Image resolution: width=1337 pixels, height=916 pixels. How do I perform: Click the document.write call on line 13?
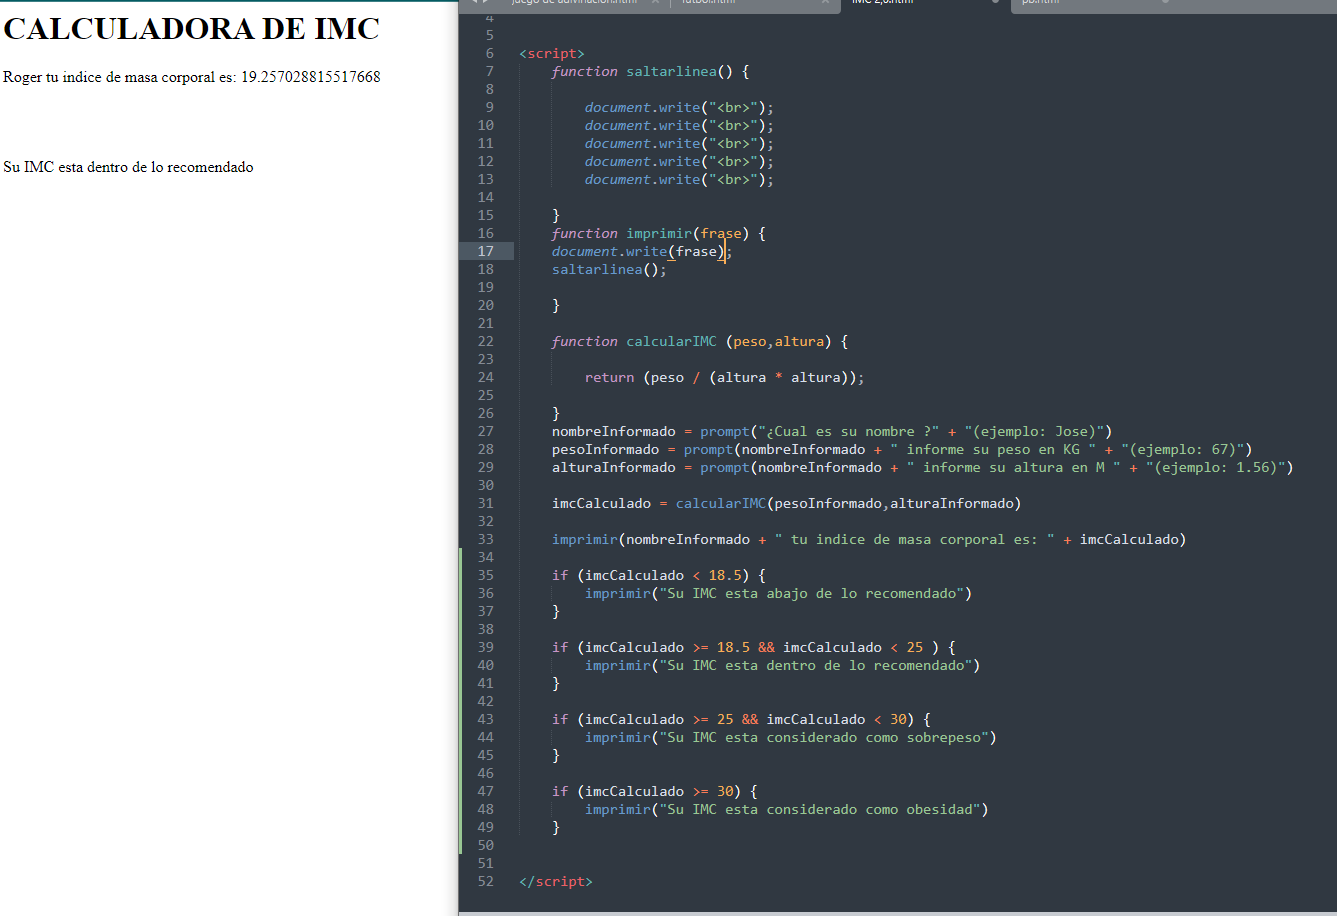680,179
